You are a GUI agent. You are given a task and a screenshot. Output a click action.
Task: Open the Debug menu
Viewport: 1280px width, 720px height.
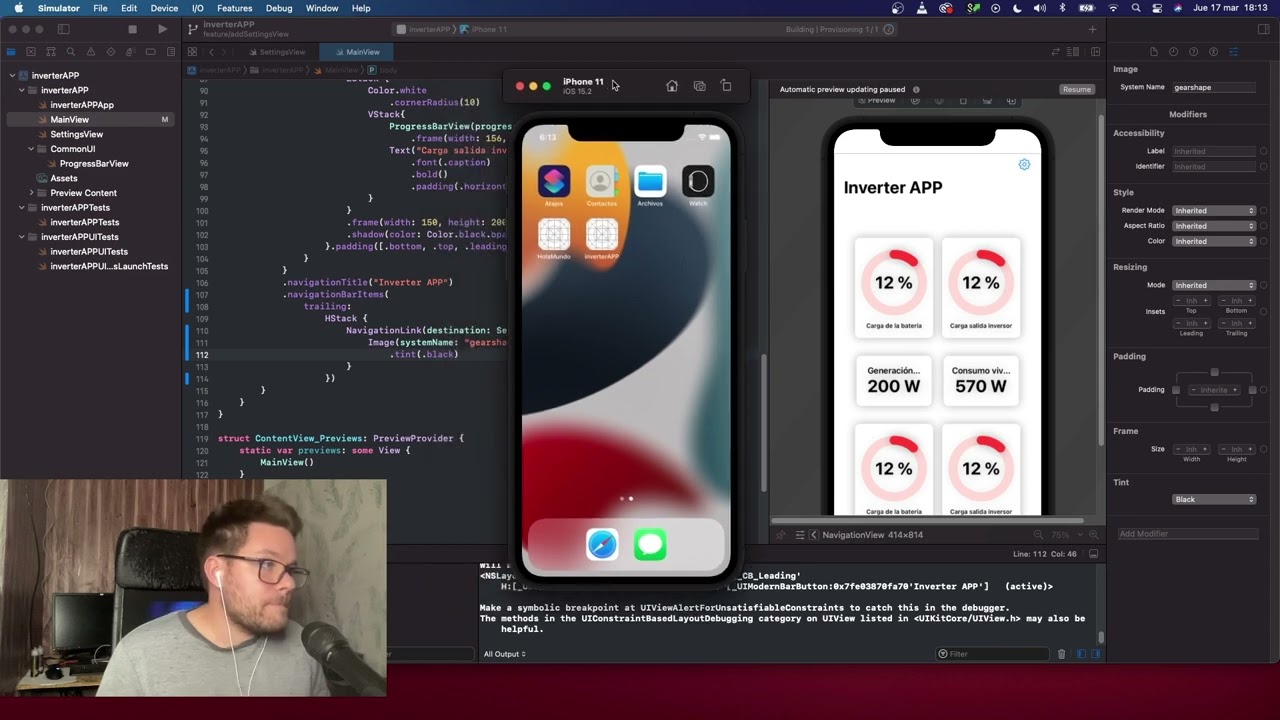[279, 8]
